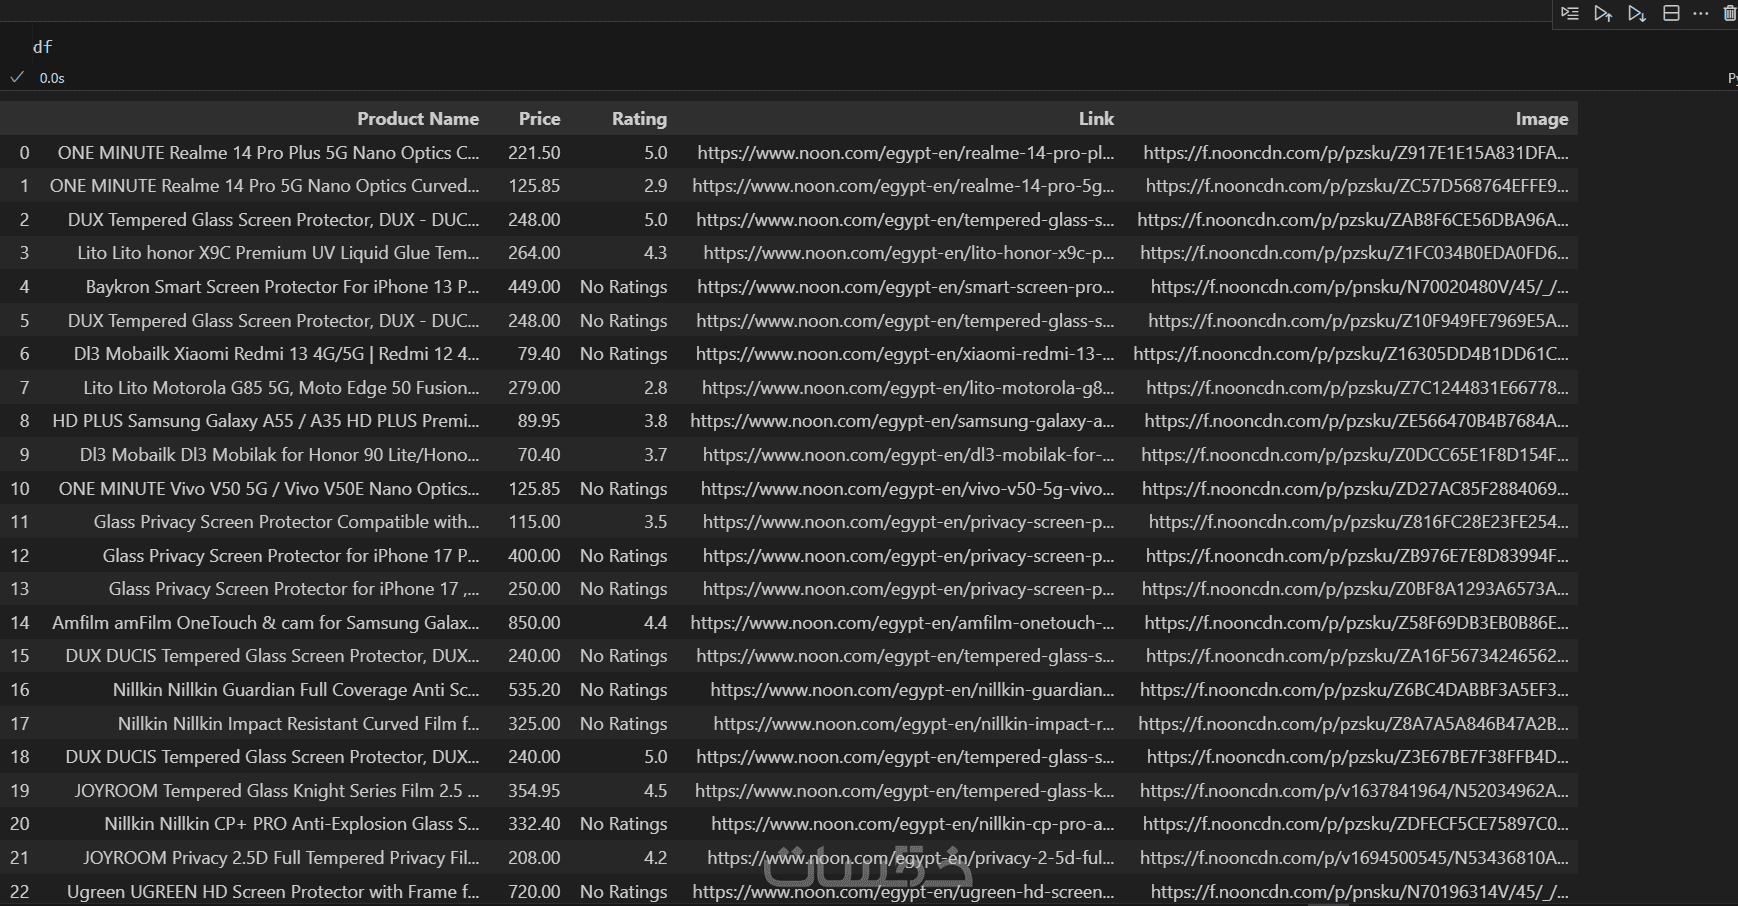This screenshot has height=906, width=1738.
Task: Click the rating value 4.3
Action: pyautogui.click(x=656, y=253)
